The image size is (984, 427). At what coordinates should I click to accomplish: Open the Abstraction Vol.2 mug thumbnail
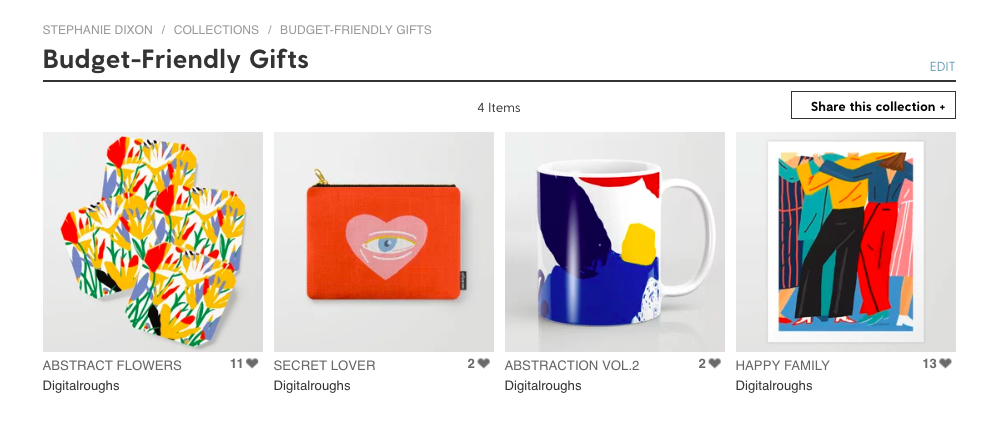(x=614, y=242)
